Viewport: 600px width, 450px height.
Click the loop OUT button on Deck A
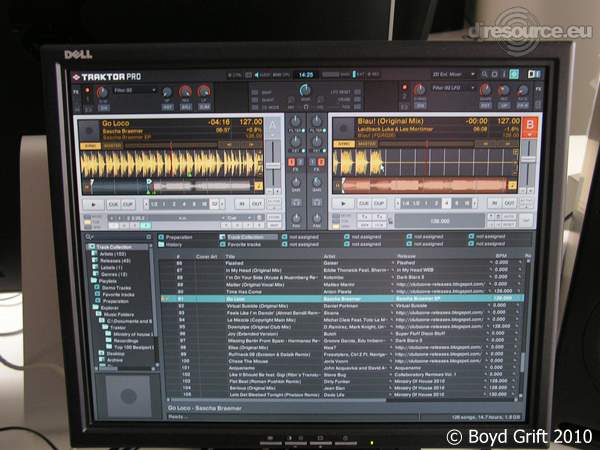[256, 204]
